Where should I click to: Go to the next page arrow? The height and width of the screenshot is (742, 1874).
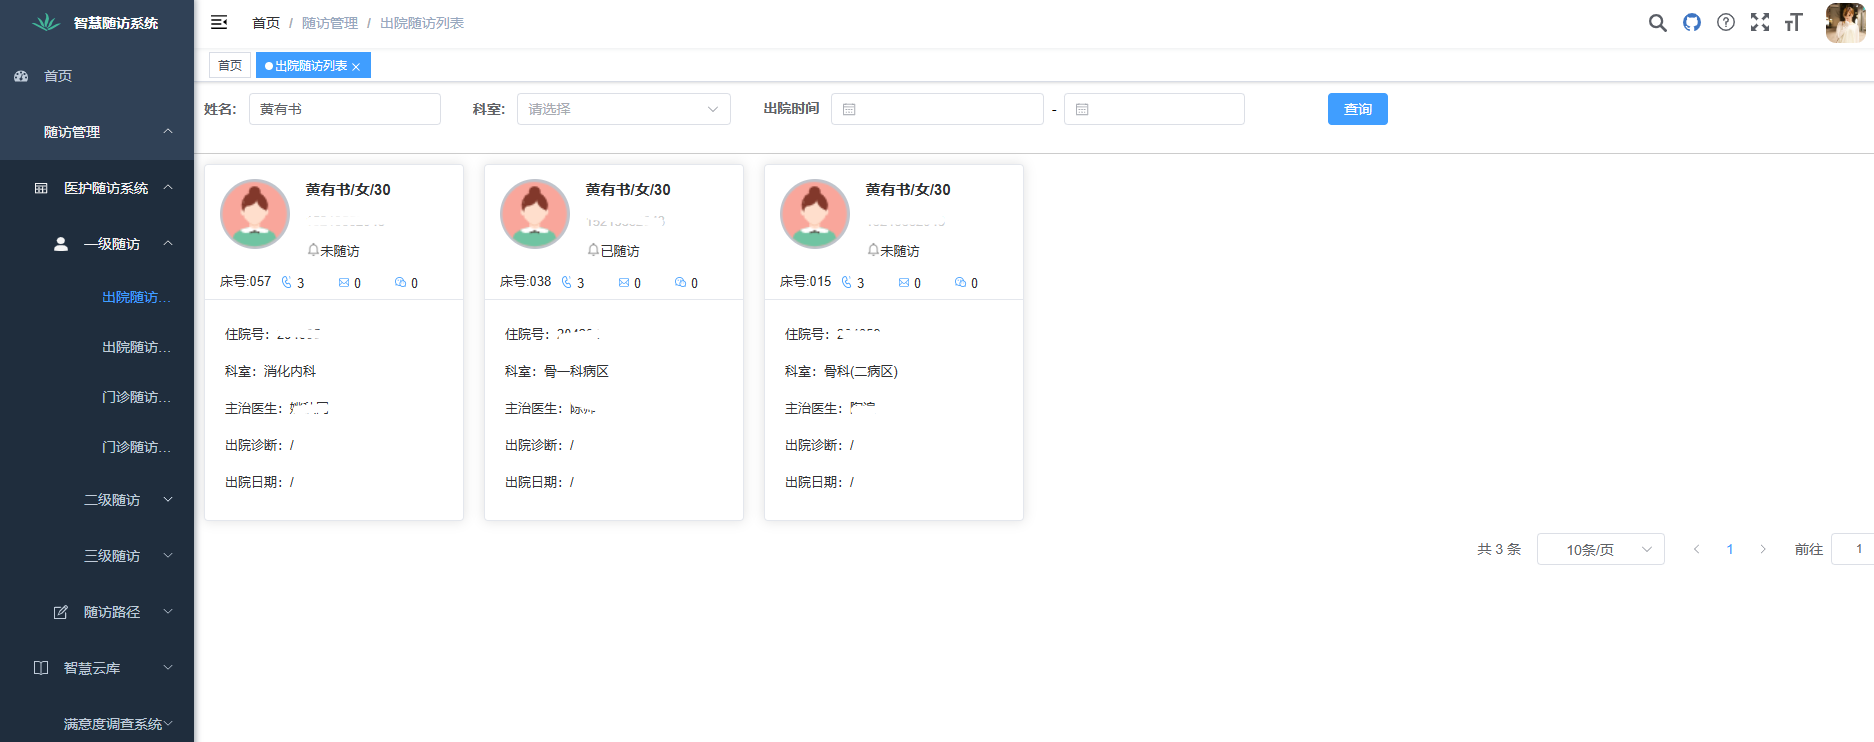[1763, 549]
